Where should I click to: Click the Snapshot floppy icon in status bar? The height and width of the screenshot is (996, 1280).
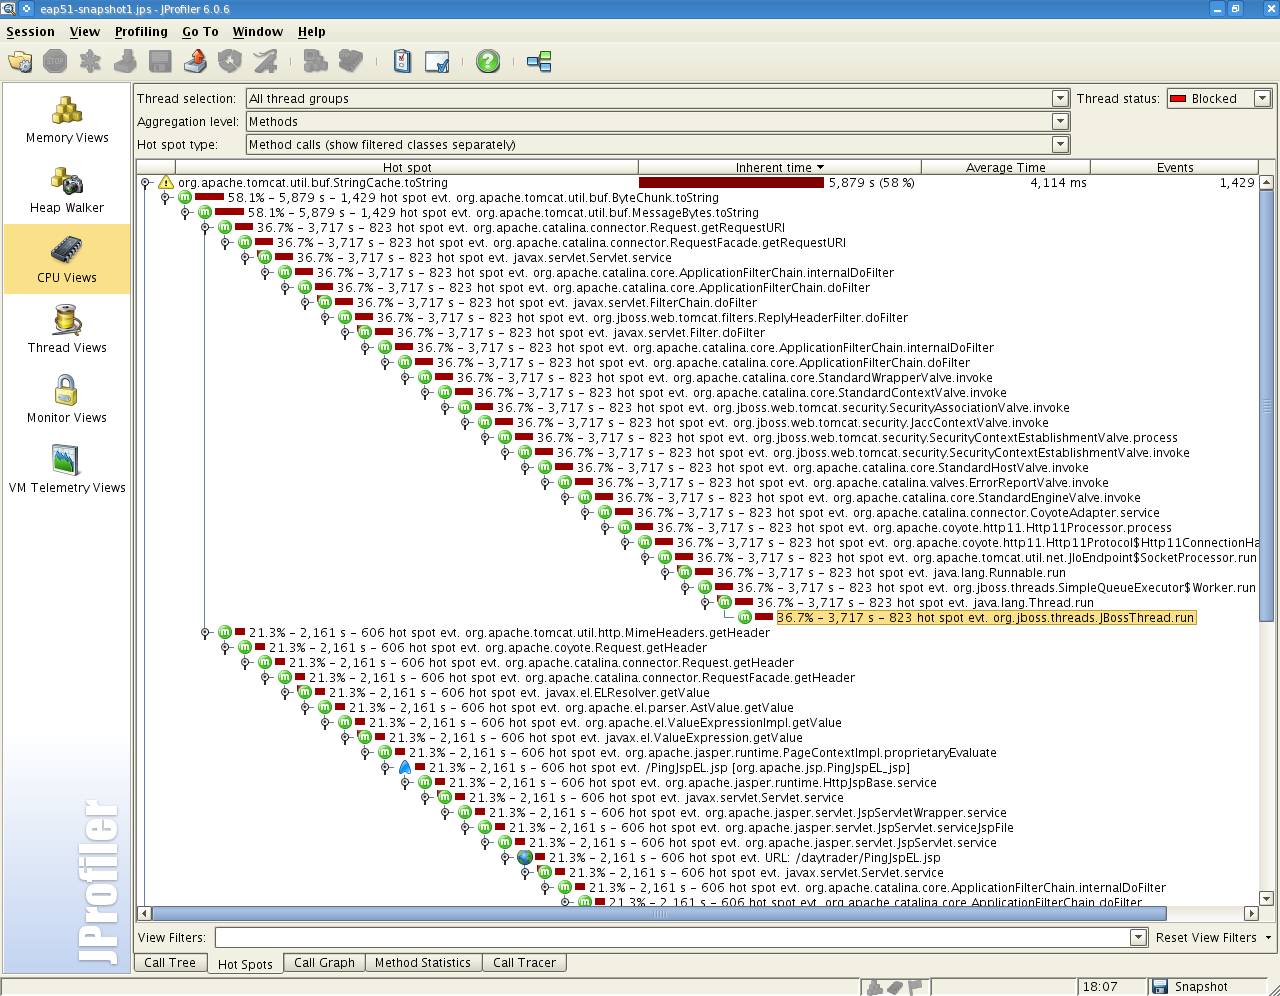pyautogui.click(x=1160, y=987)
